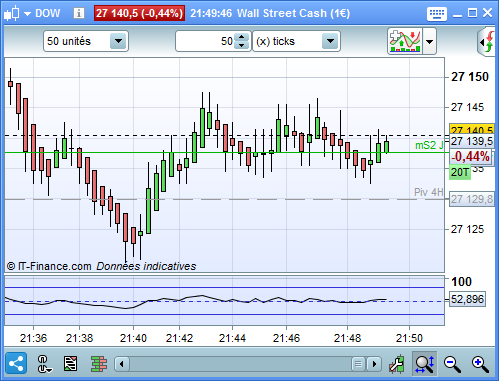Expand arrow next to indicator icon

click(x=430, y=42)
